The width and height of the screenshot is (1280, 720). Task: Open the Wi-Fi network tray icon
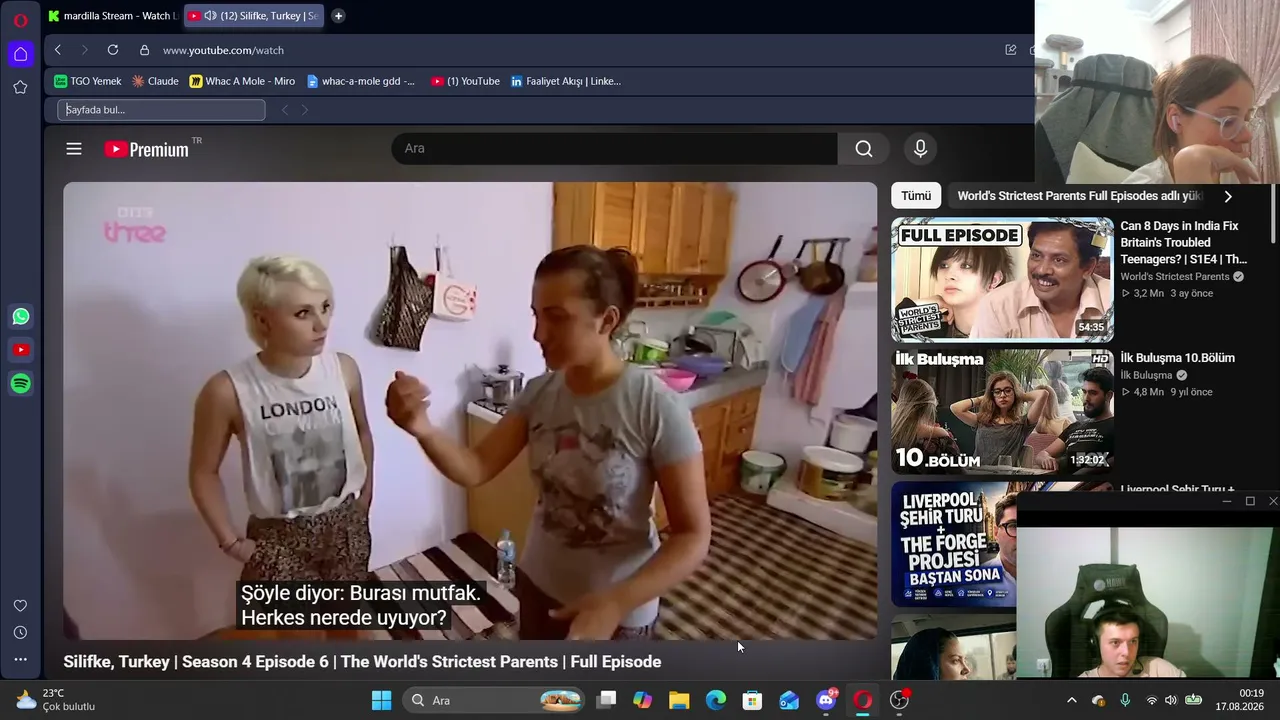(1151, 700)
